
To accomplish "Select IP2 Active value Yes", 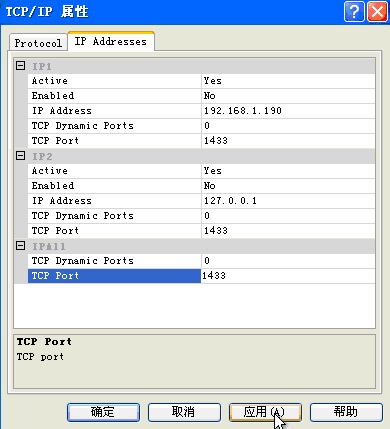I will tap(288, 171).
